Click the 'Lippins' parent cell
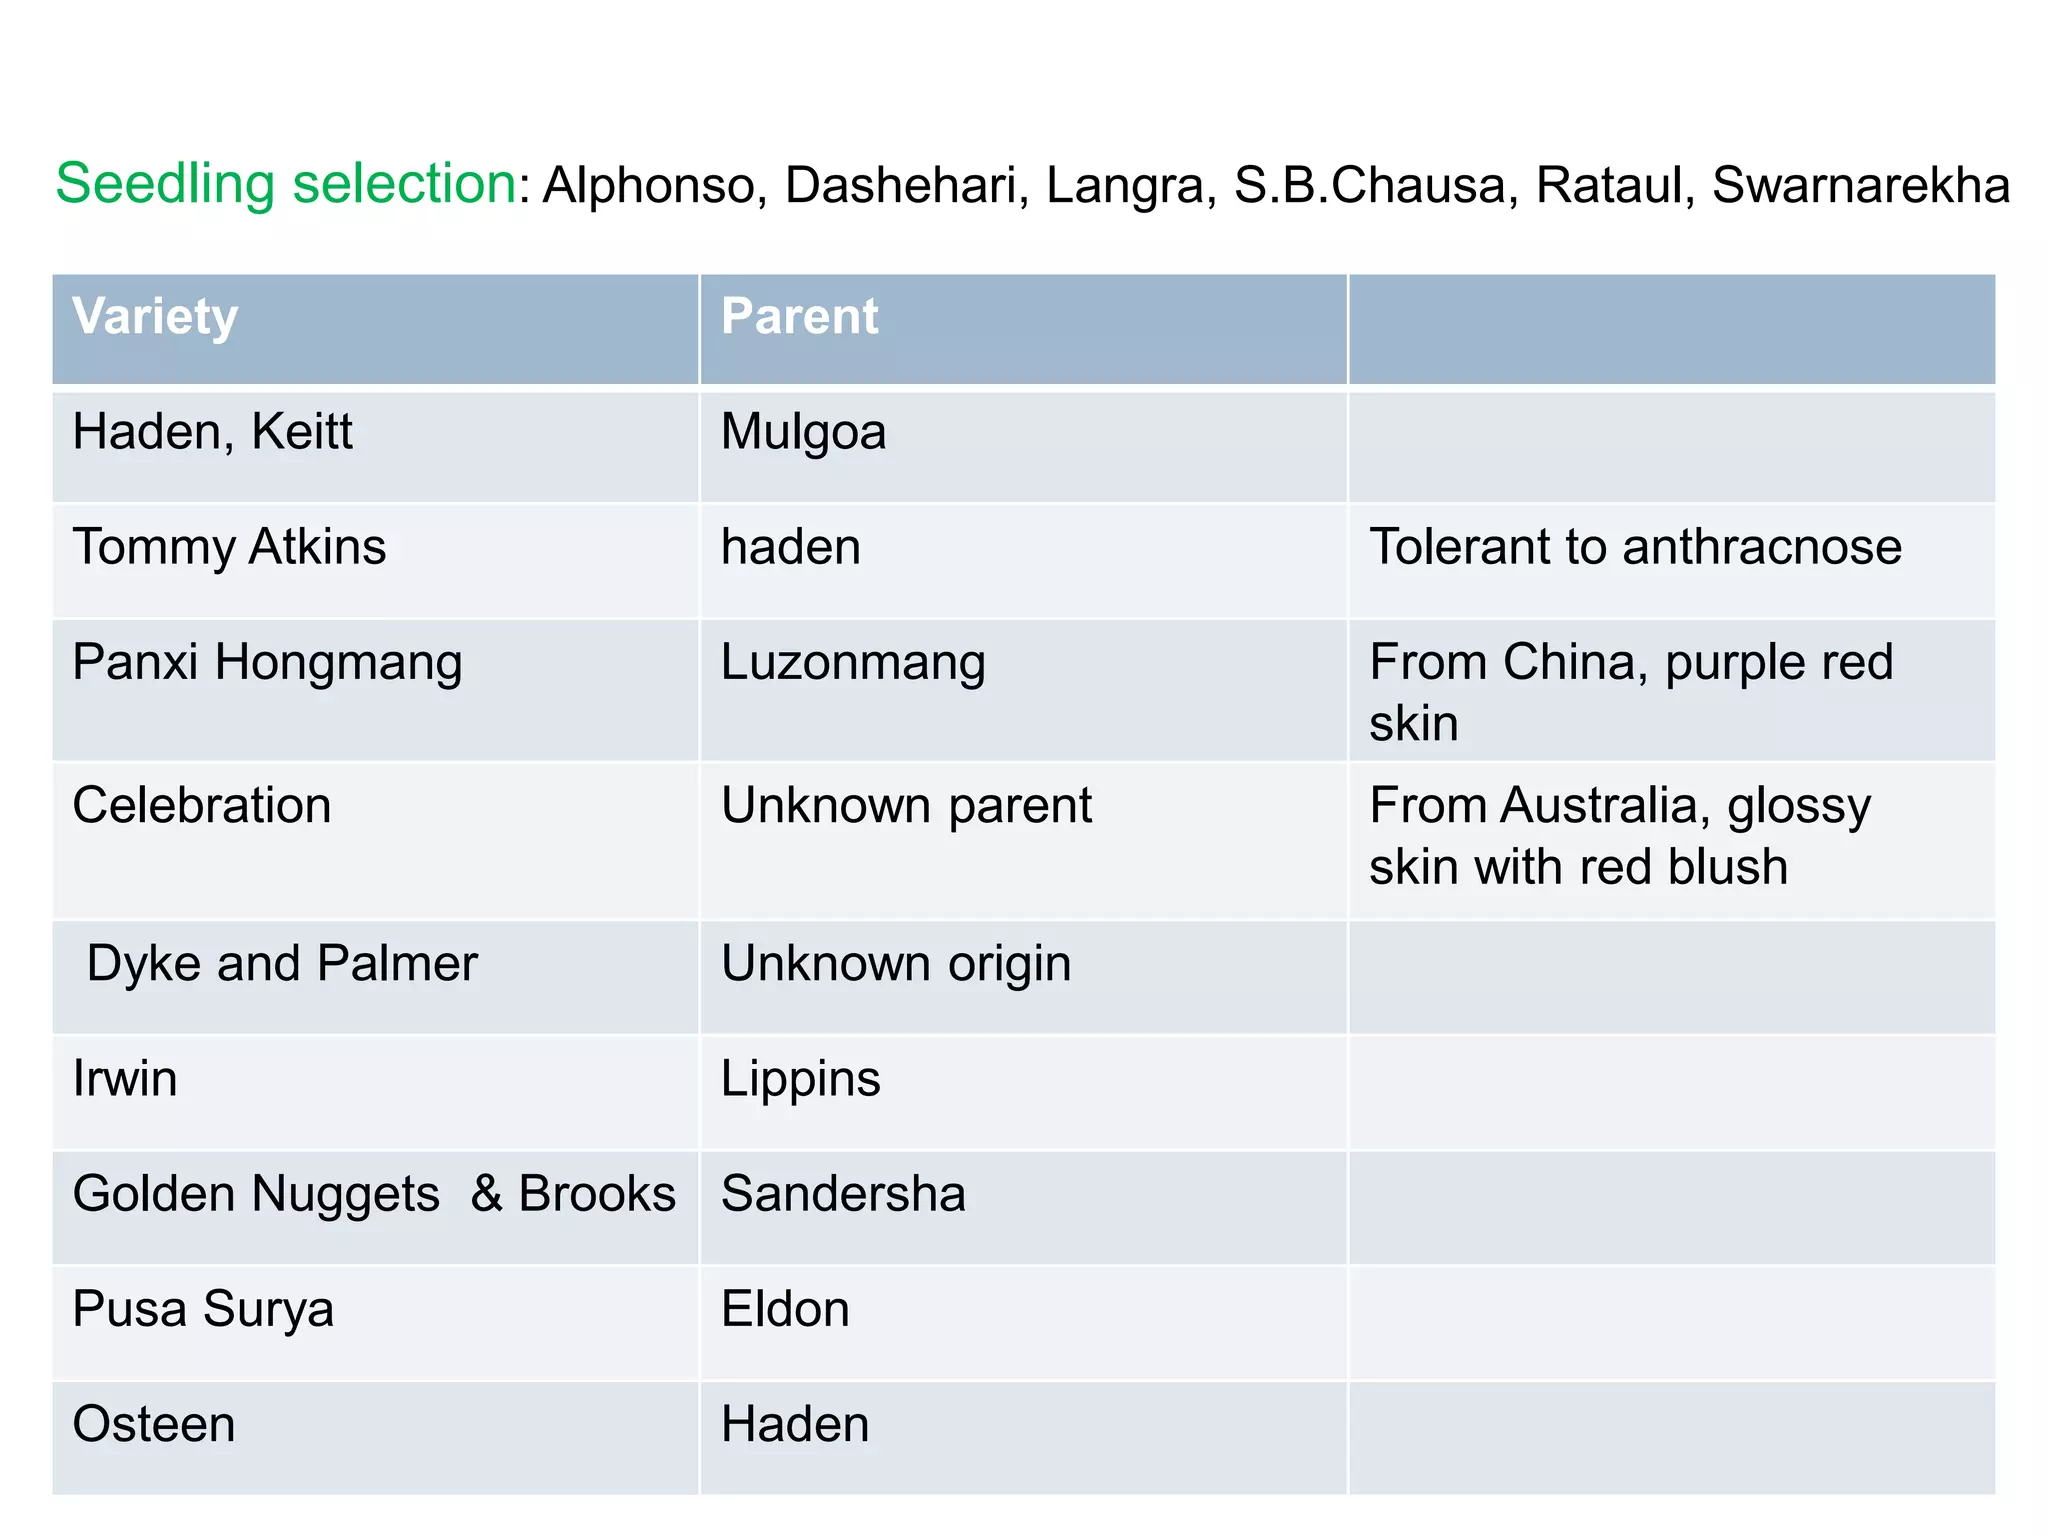 point(800,1078)
